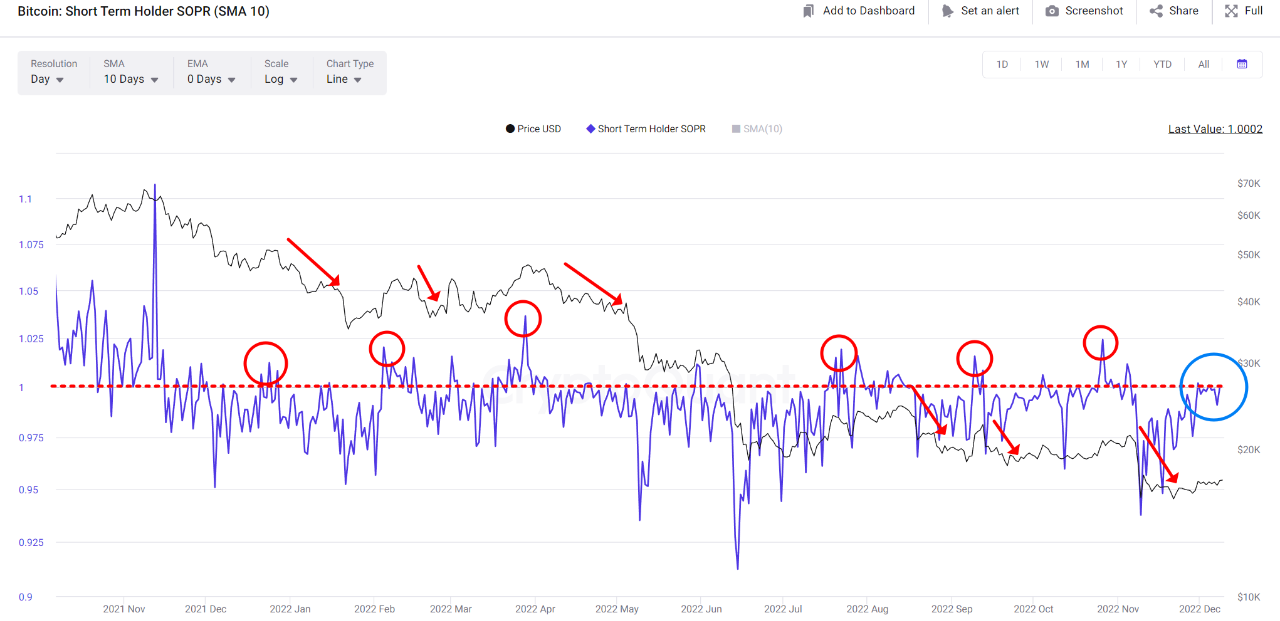Select the 1M time range tab
The image size is (1280, 621).
pyautogui.click(x=1081, y=64)
